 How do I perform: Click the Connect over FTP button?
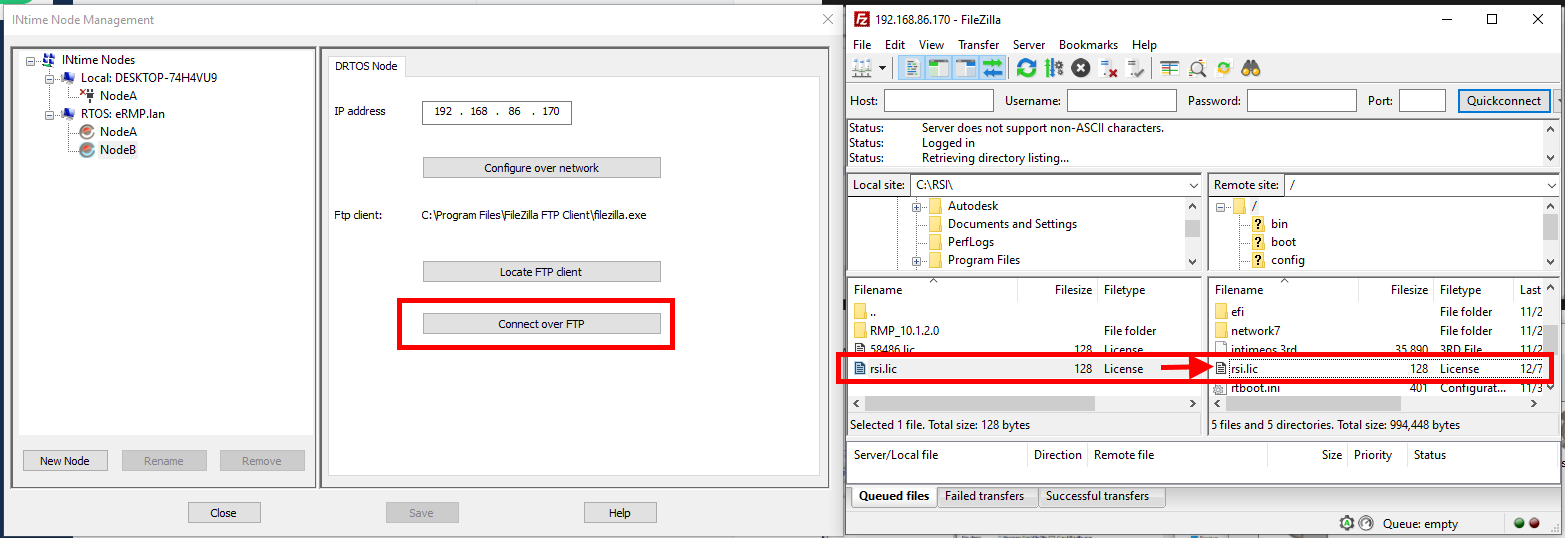tap(541, 324)
